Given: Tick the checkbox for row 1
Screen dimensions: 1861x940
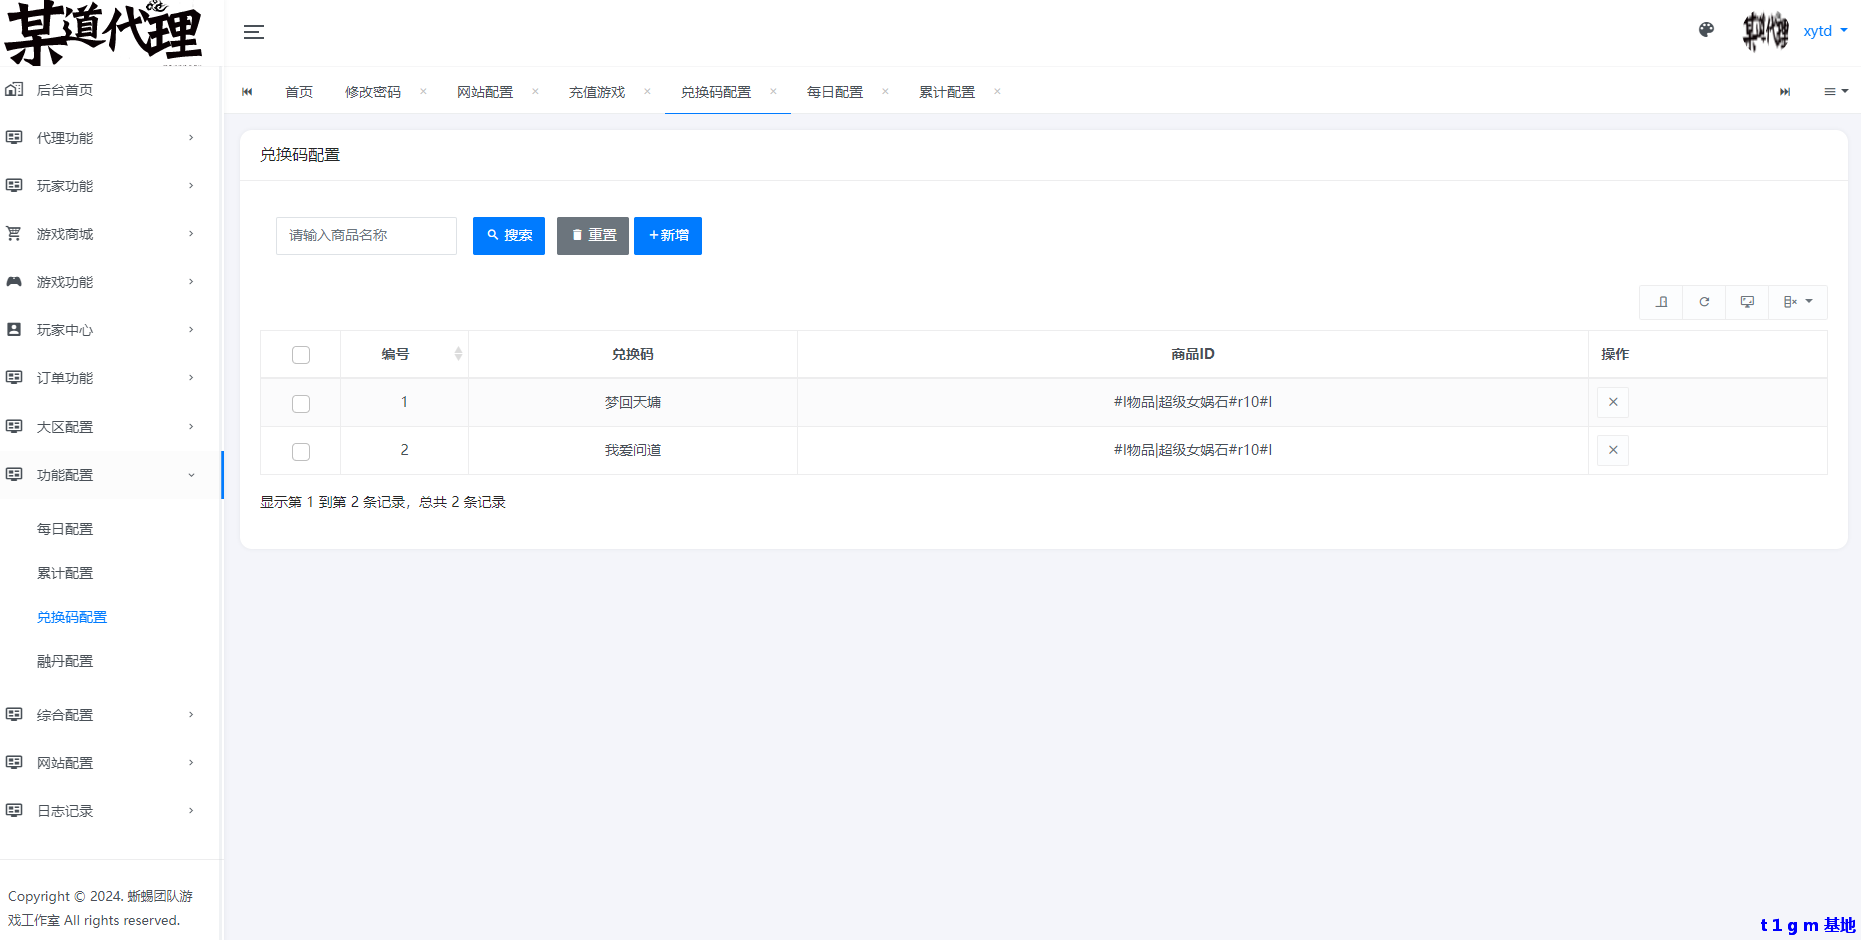Looking at the screenshot, I should coord(301,403).
